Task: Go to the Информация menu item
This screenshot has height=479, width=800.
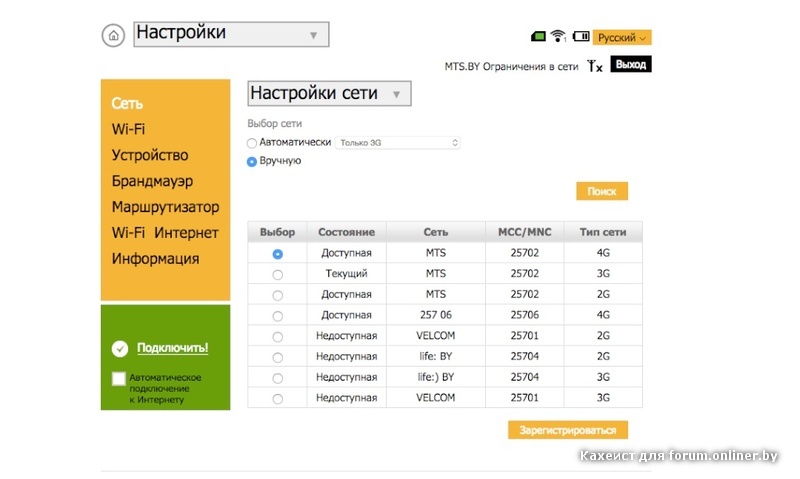Action: click(x=155, y=259)
